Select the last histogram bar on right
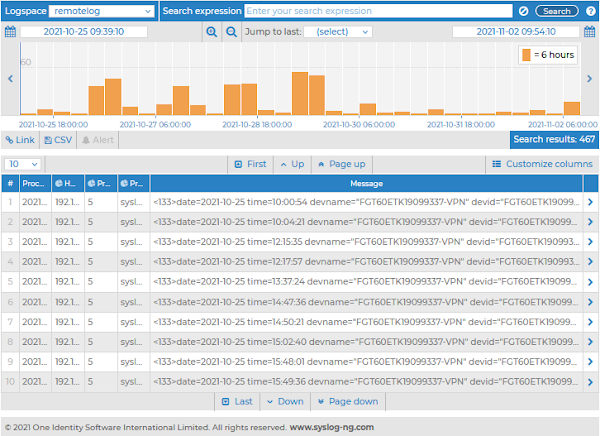 tap(572, 108)
